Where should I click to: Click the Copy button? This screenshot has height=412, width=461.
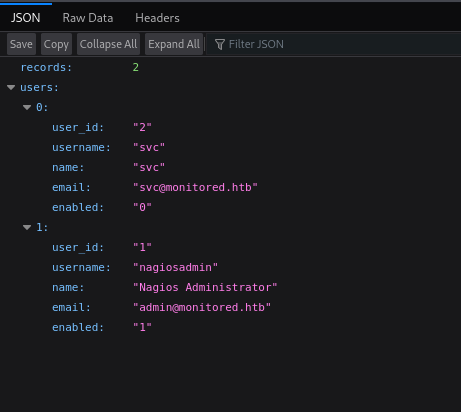click(x=56, y=44)
